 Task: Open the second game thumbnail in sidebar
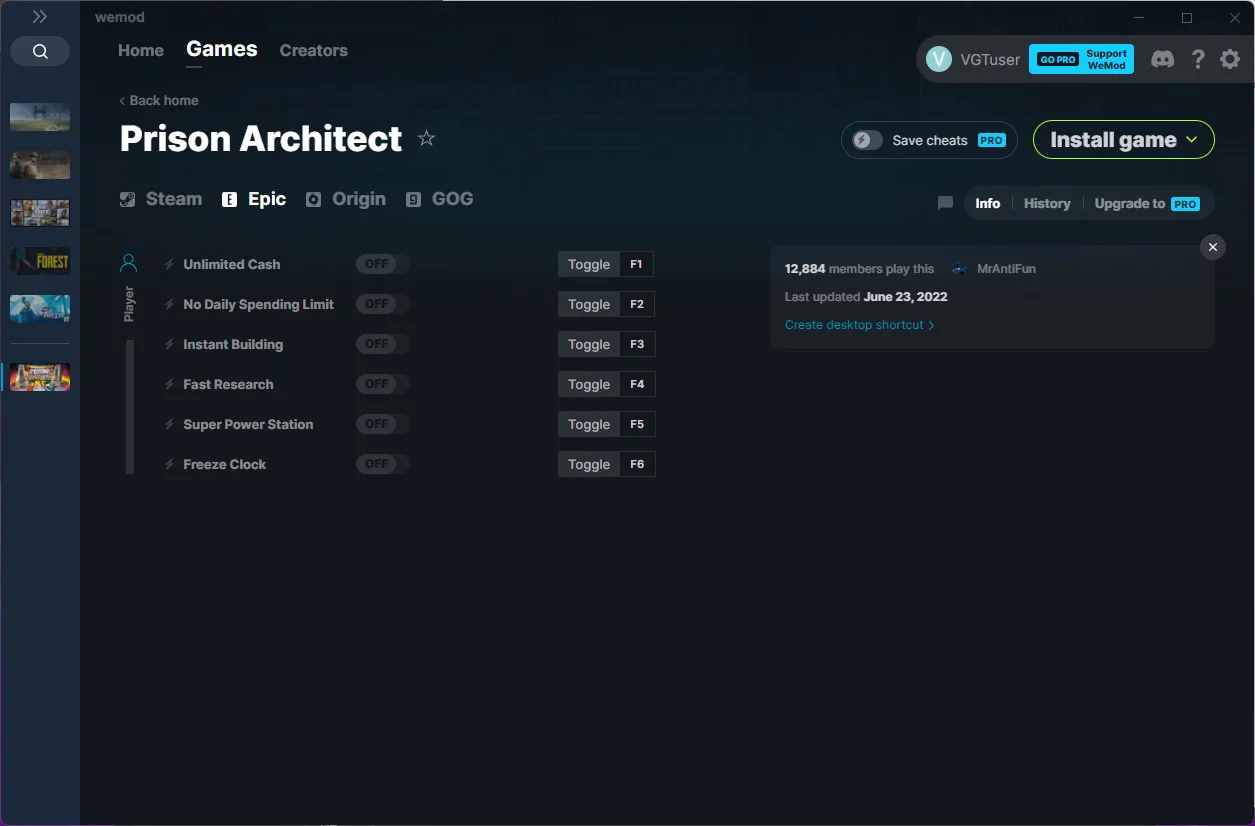[x=40, y=165]
